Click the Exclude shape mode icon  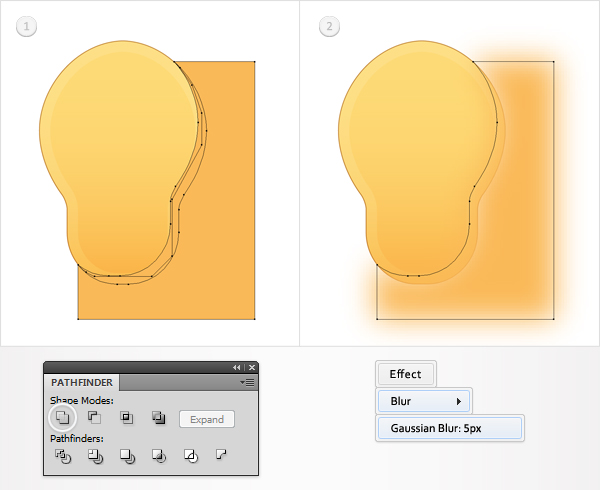158,417
